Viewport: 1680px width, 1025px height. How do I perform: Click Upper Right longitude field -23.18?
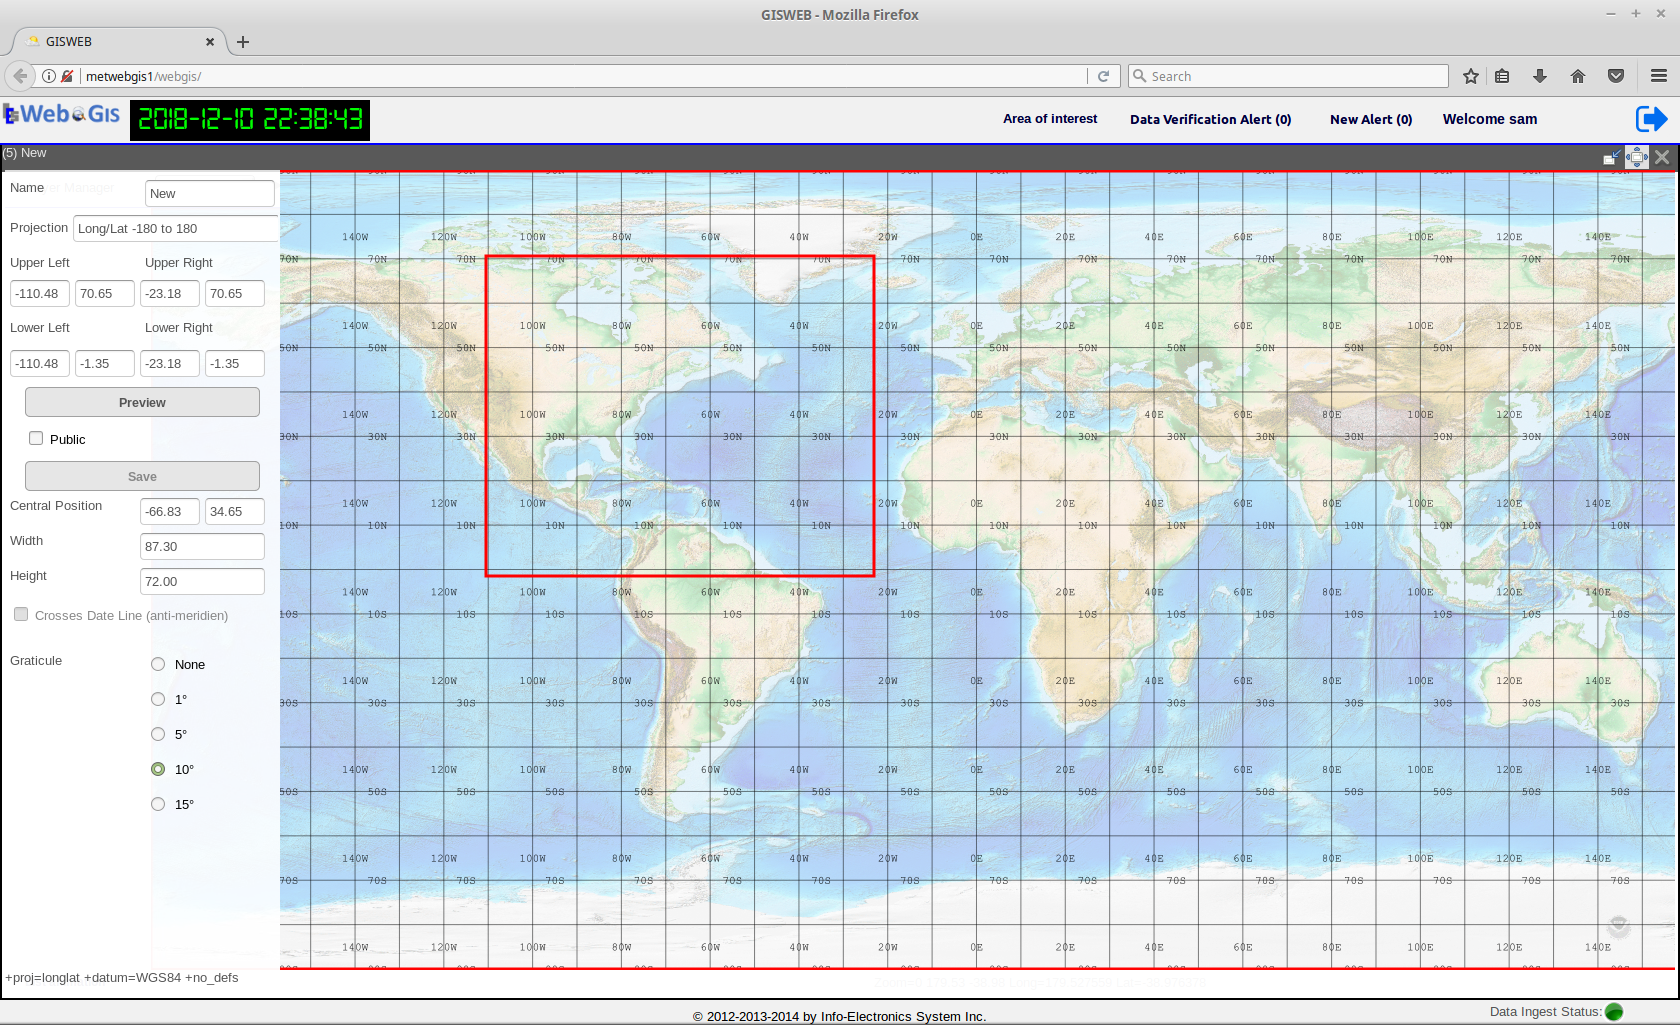click(170, 293)
